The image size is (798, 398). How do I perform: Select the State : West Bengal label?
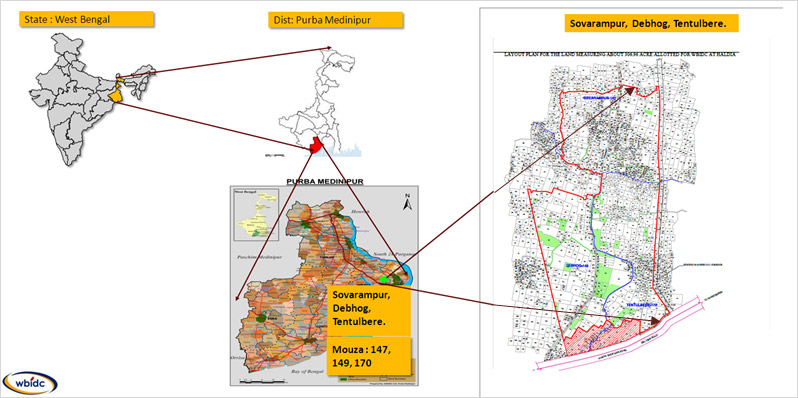point(86,20)
